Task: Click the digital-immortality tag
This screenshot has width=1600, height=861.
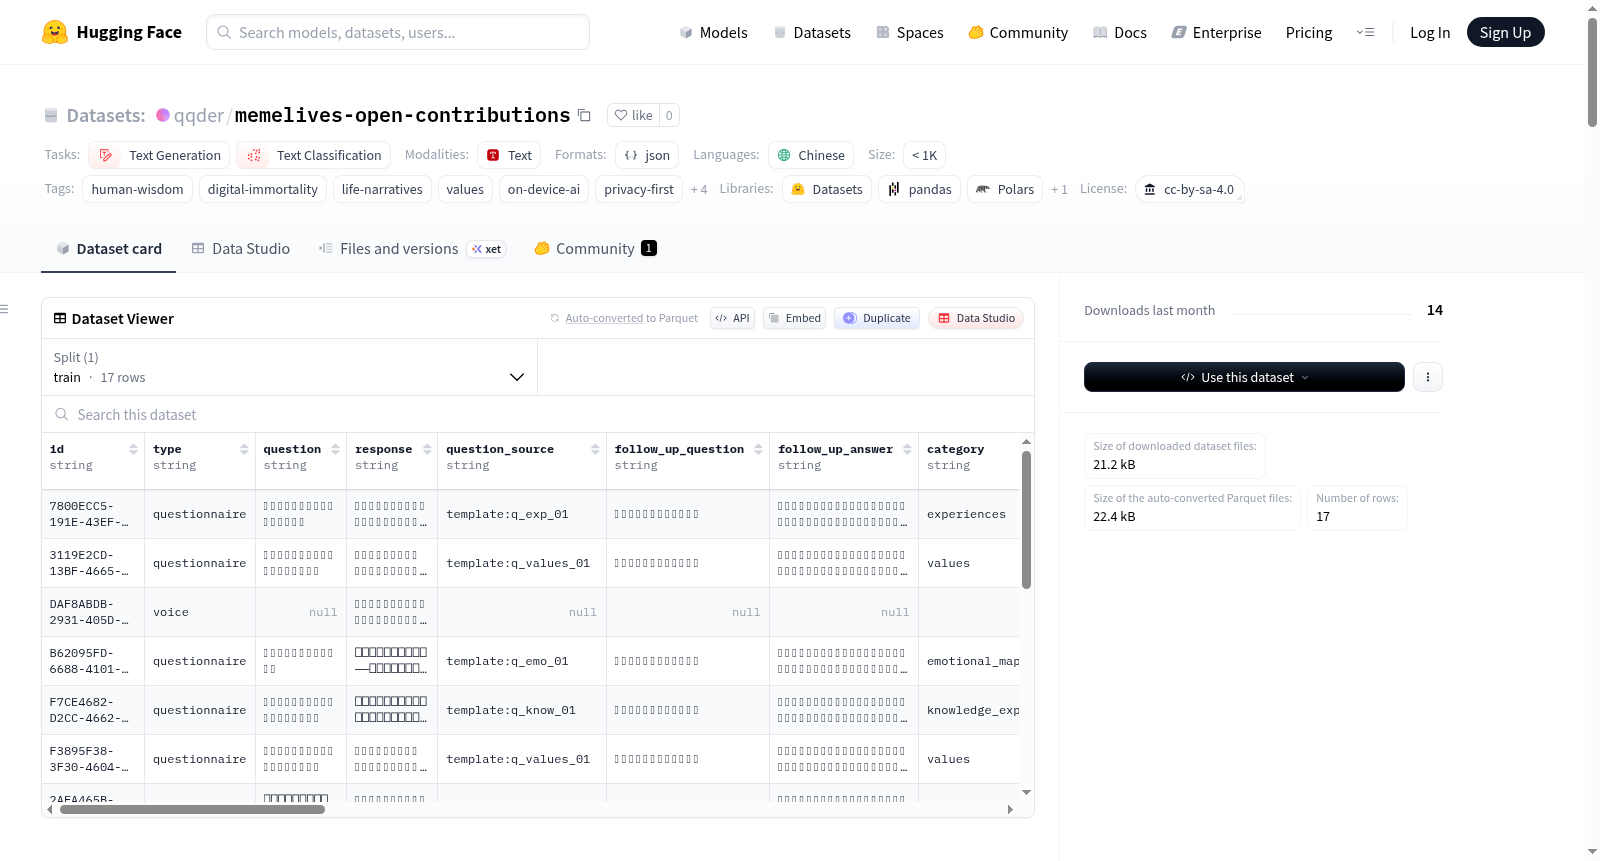Action: [x=263, y=189]
